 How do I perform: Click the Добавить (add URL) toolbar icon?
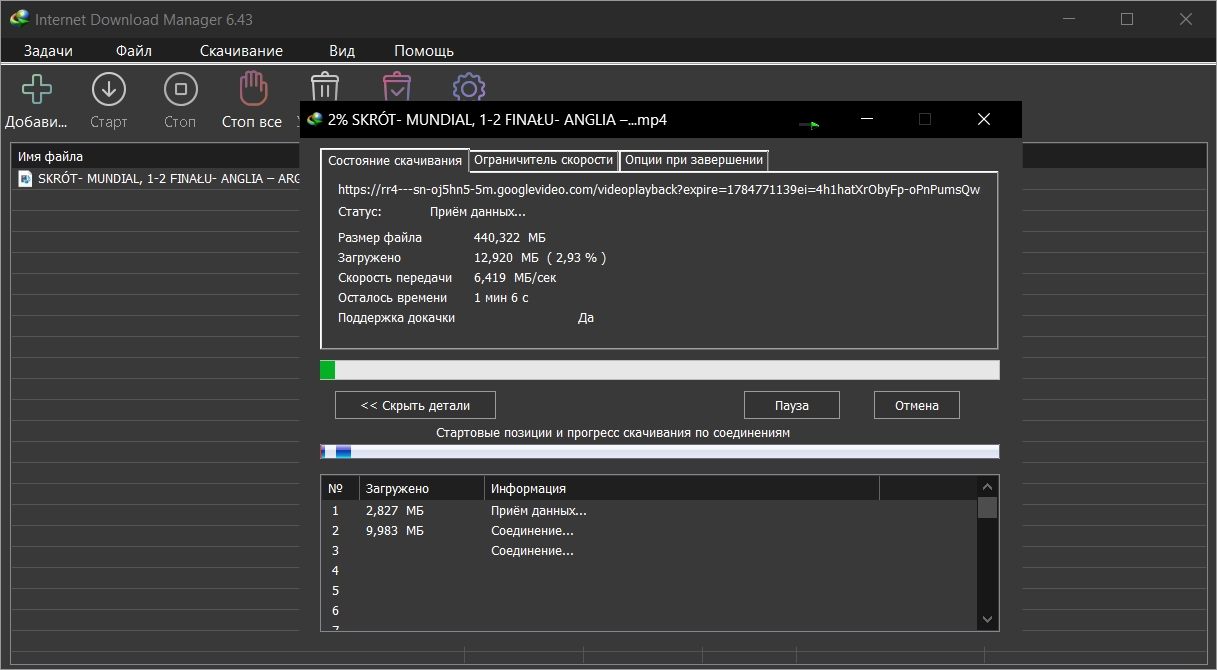[x=36, y=89]
